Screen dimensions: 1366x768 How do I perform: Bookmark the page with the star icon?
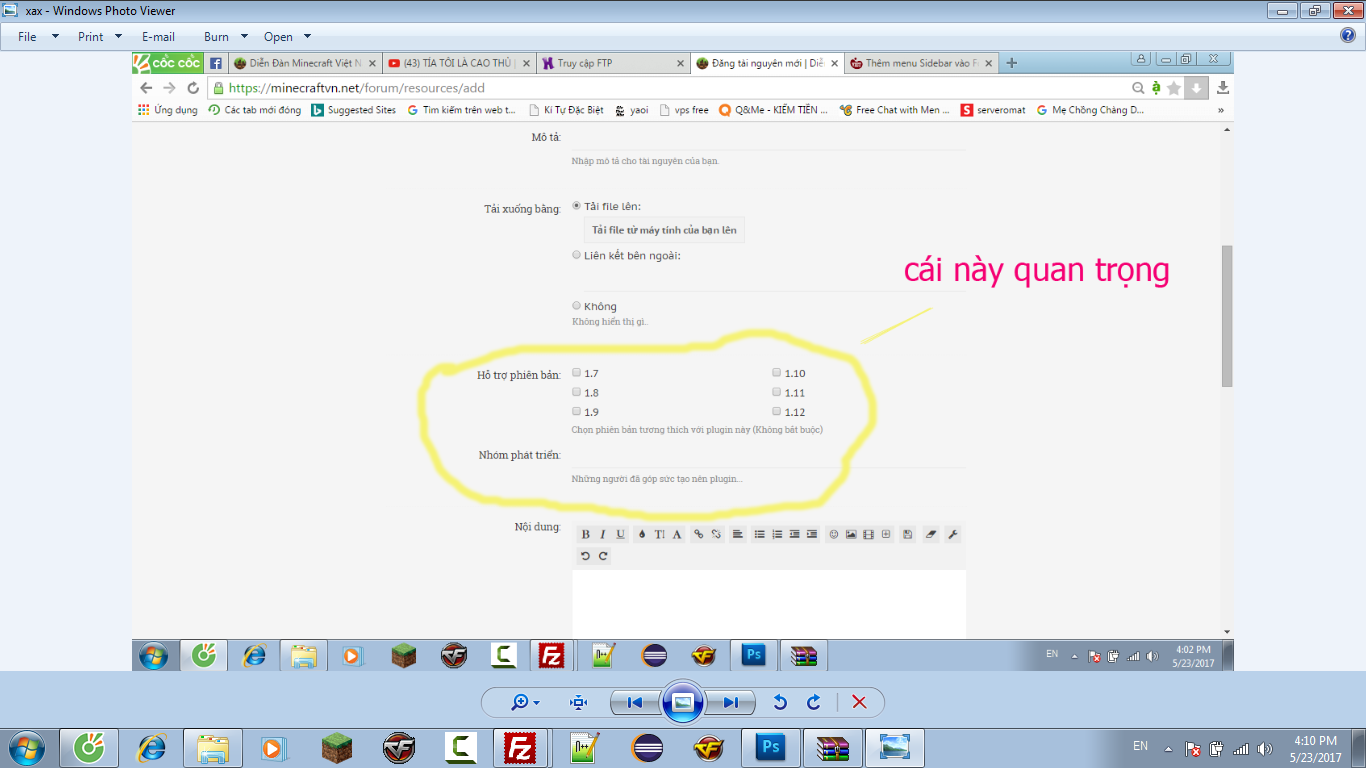(x=1174, y=88)
